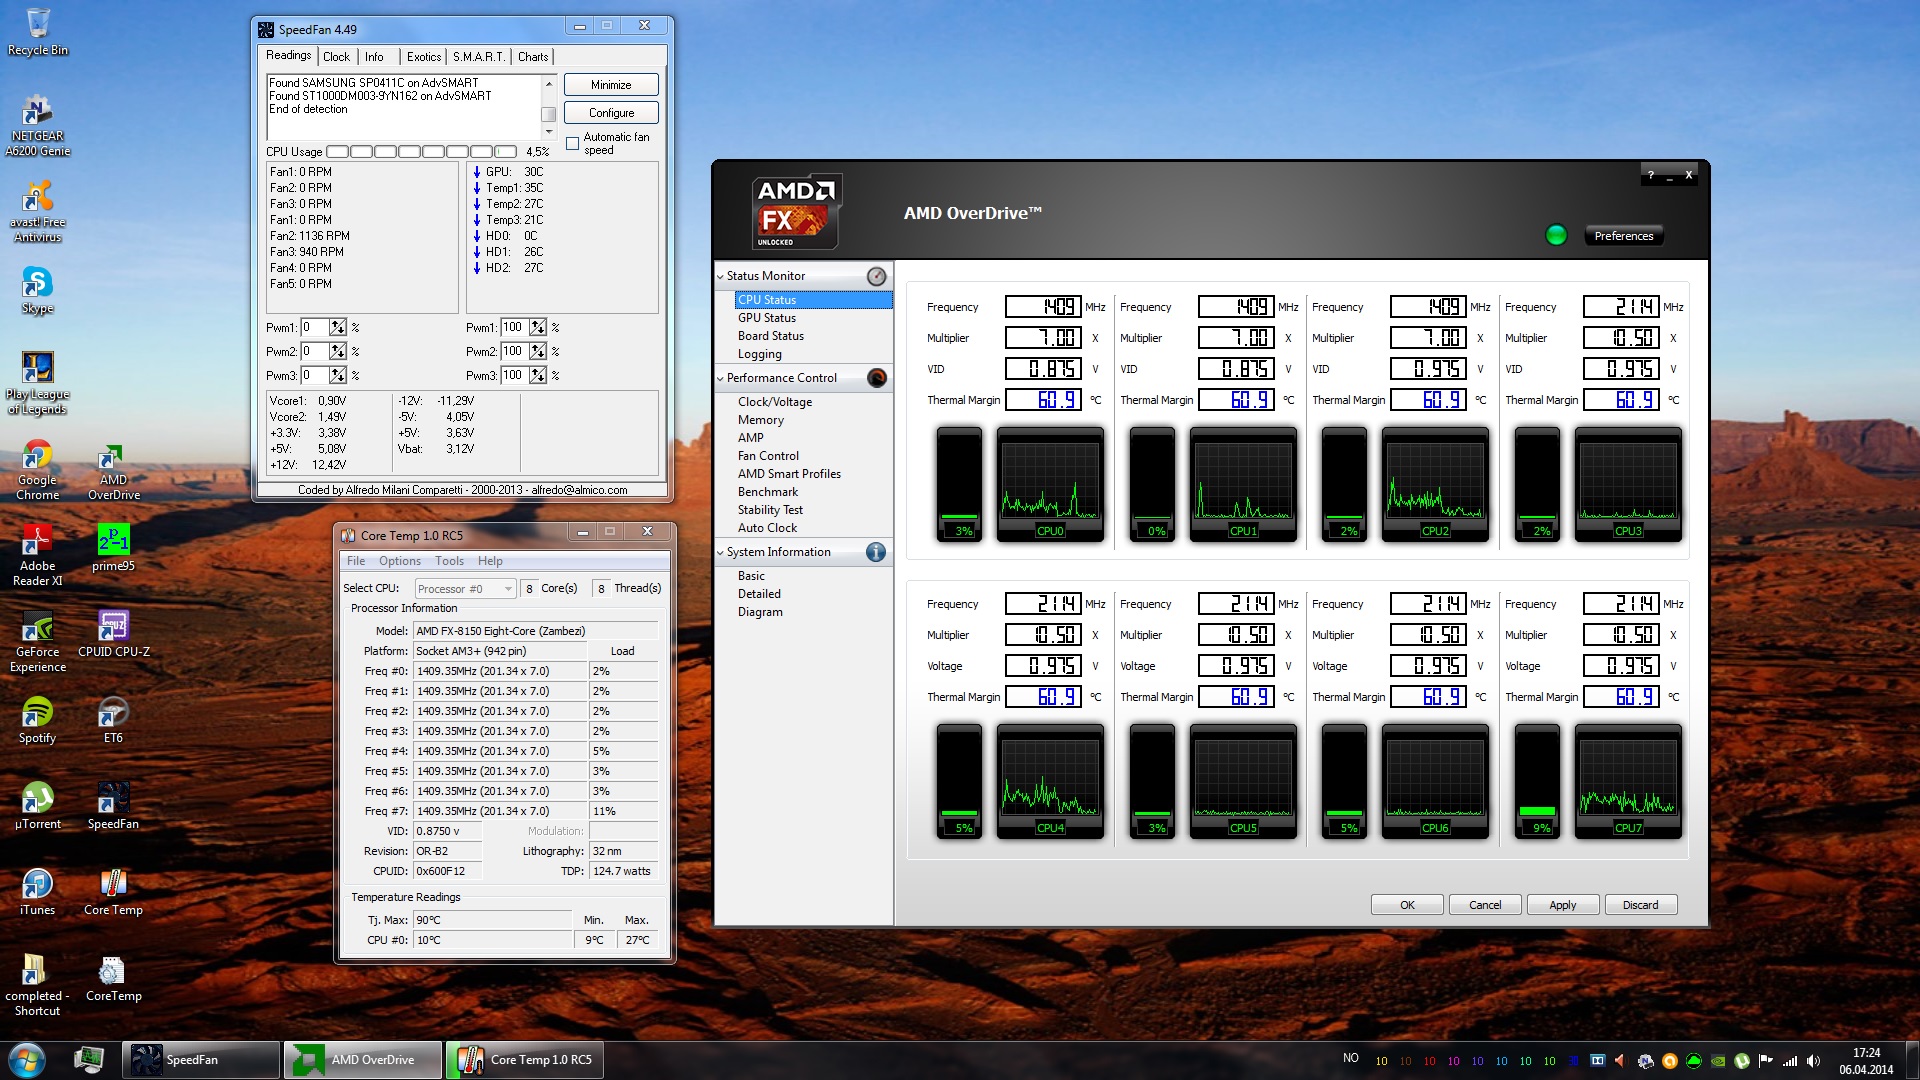The height and width of the screenshot is (1080, 1920).
Task: Open Core Temp Tools menu
Action: point(449,561)
